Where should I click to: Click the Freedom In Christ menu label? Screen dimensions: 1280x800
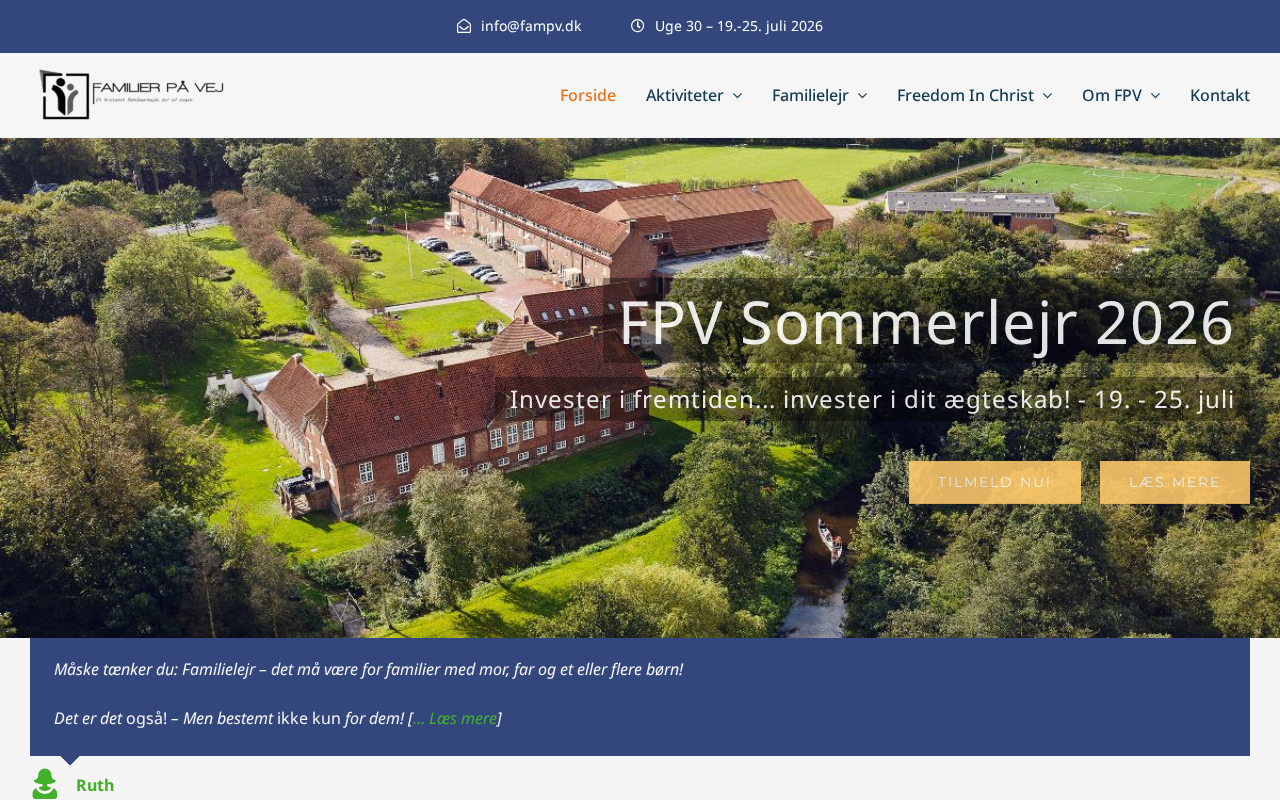(x=965, y=95)
